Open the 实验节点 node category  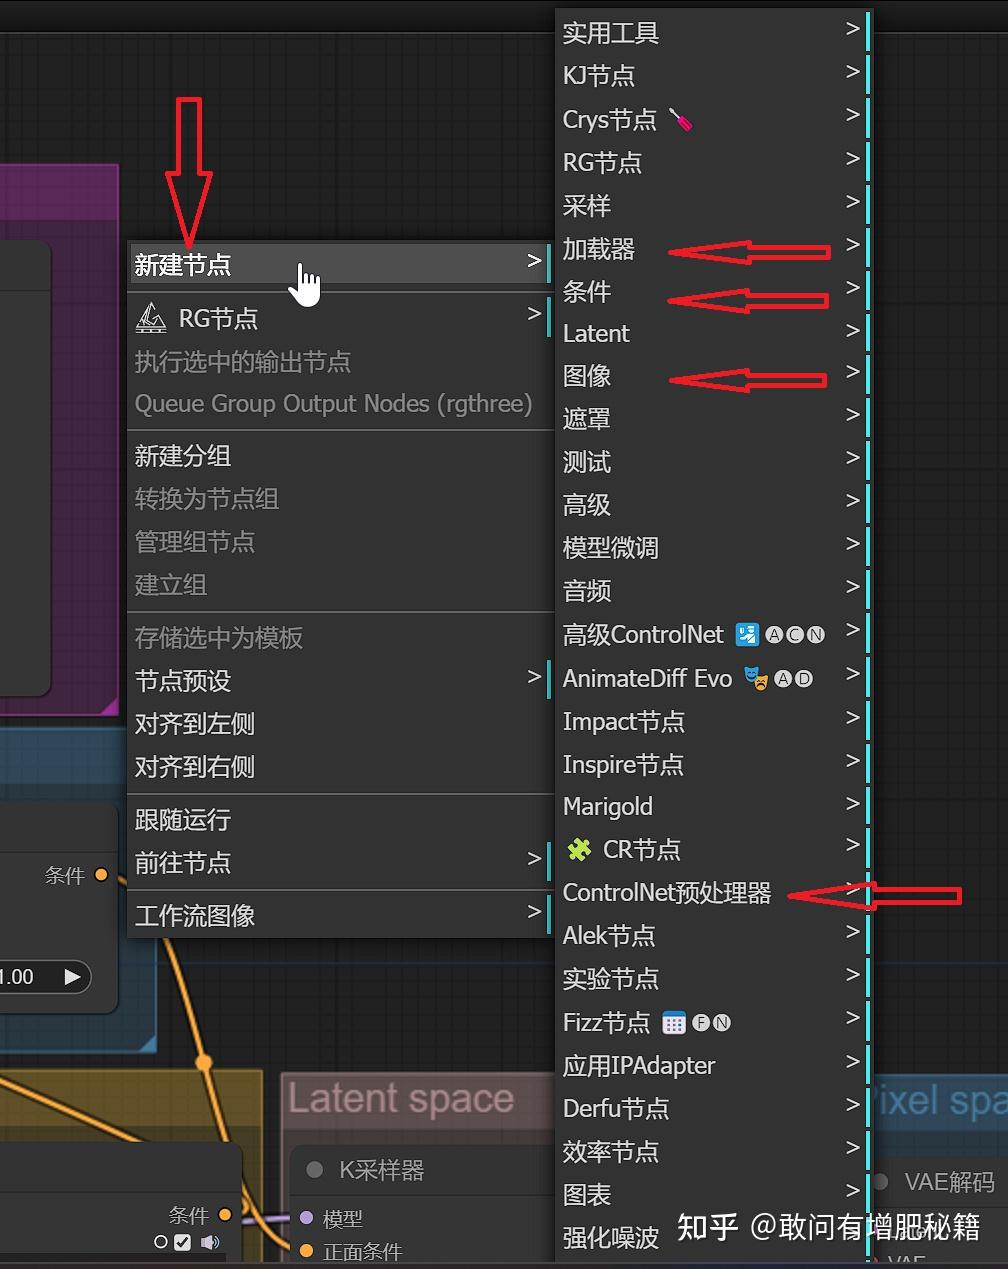712,979
